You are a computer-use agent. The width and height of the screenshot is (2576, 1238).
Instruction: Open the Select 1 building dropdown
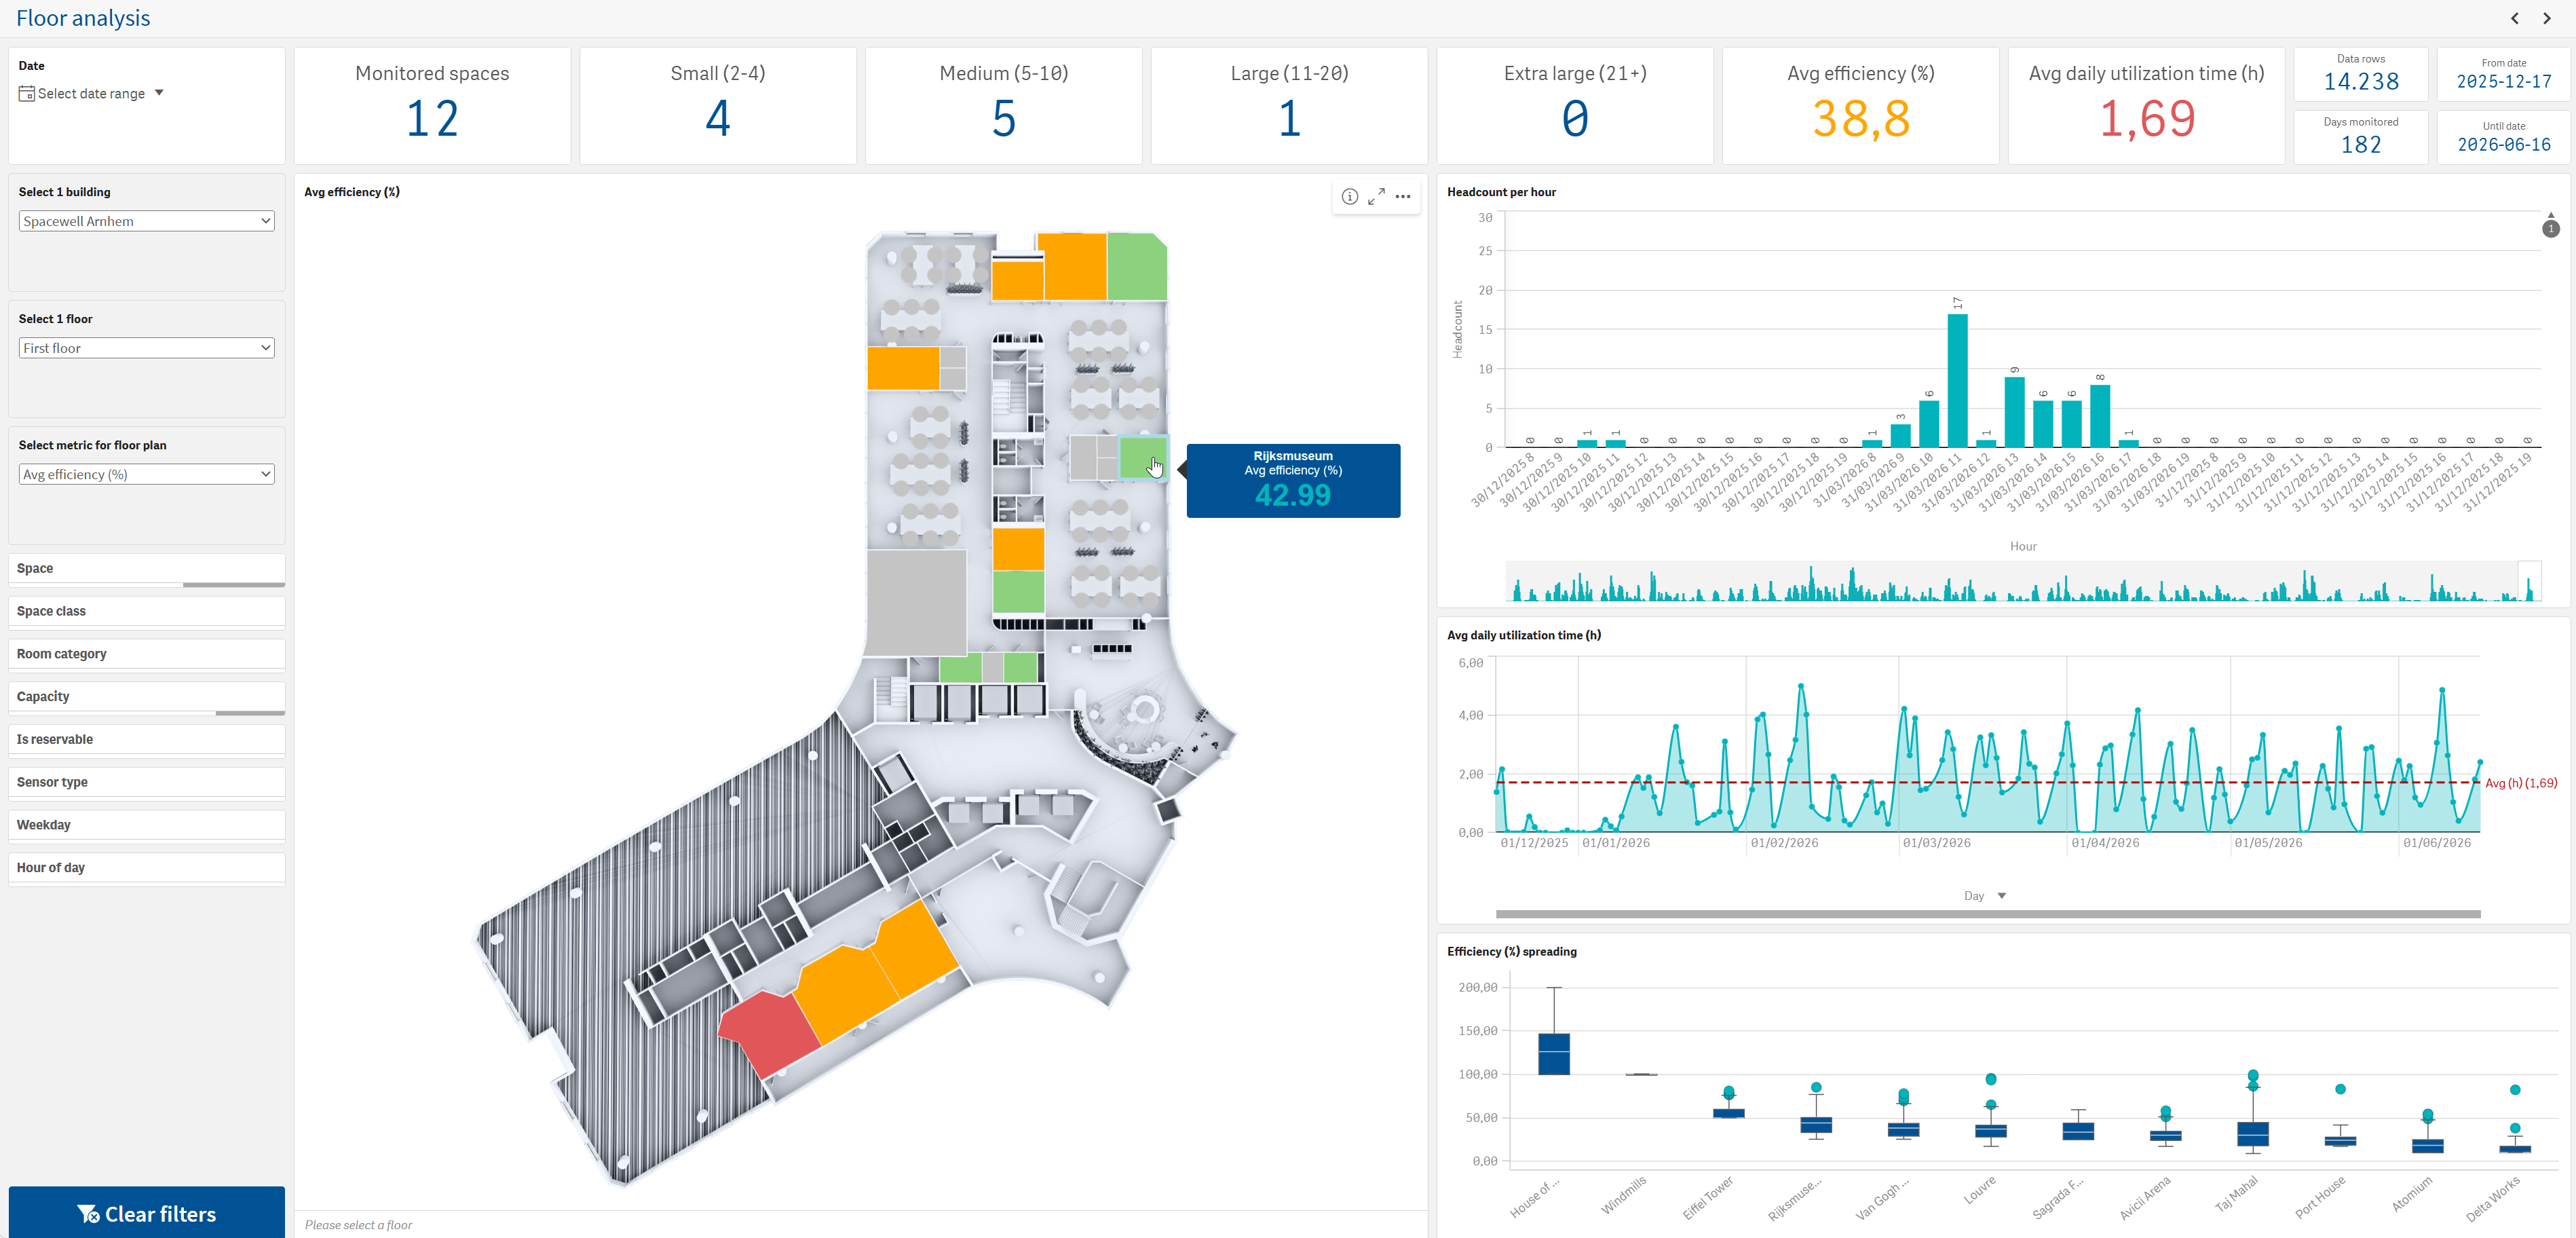[x=146, y=221]
